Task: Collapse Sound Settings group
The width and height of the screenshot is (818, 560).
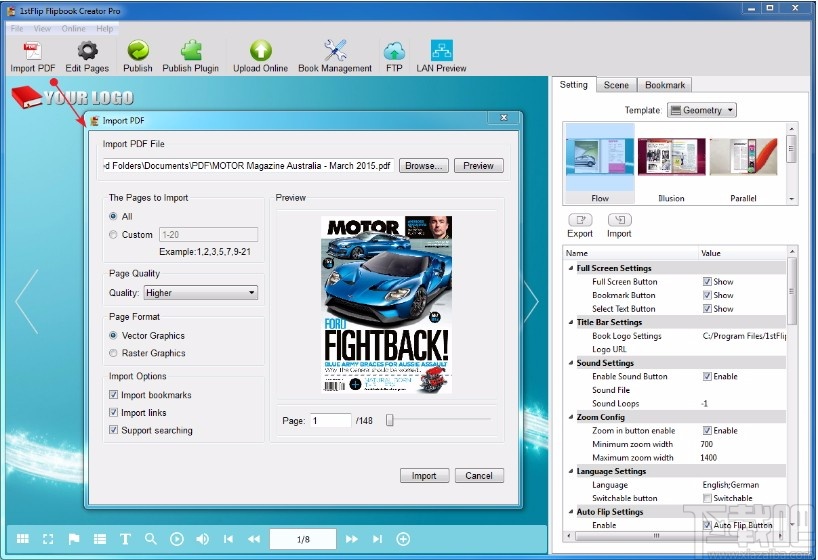Action: tap(571, 363)
